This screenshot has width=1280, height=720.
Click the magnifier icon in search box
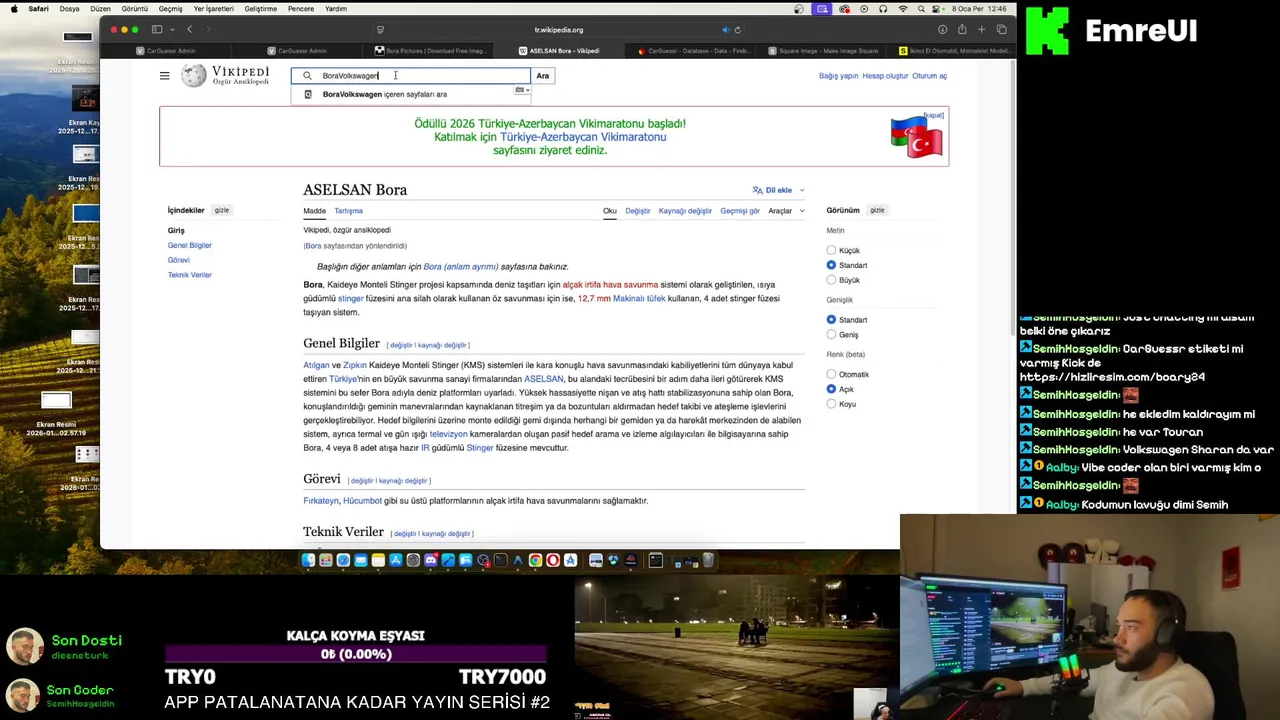point(307,76)
